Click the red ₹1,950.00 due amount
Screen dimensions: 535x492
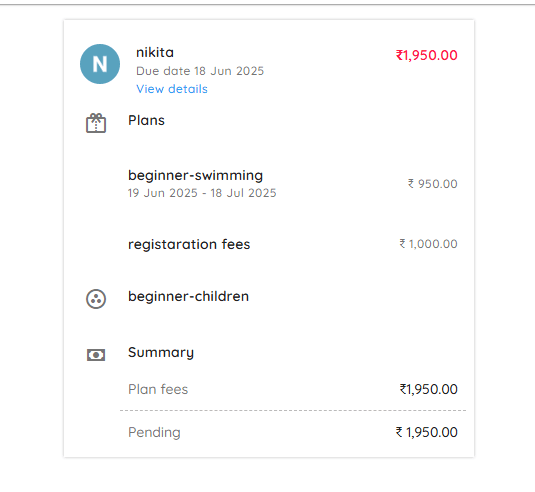426,55
